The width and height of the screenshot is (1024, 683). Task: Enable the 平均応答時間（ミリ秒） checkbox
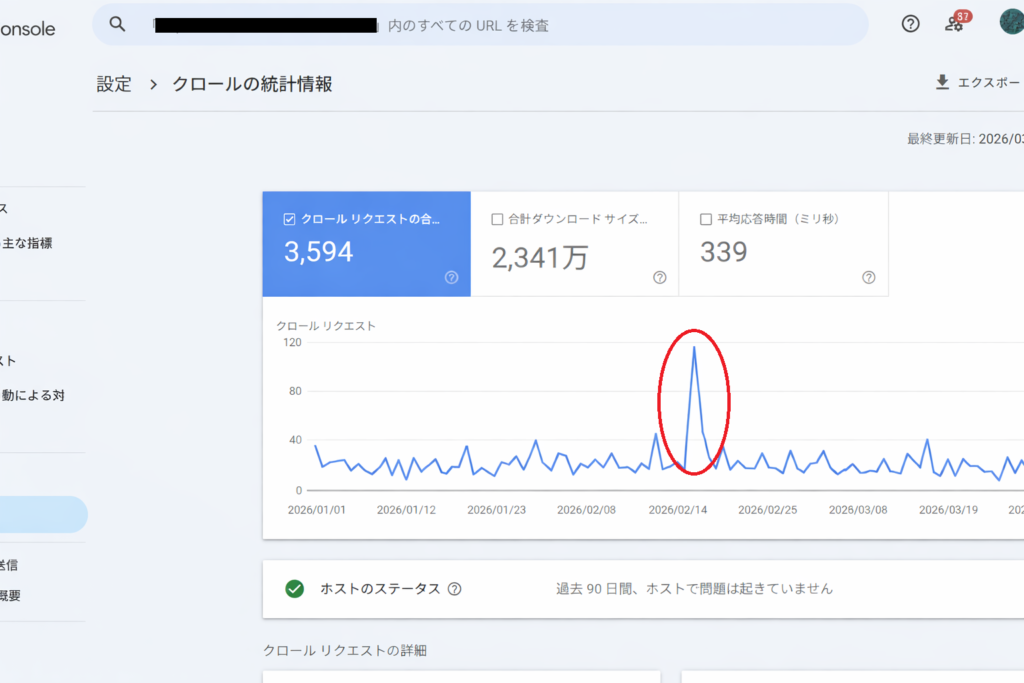706,219
